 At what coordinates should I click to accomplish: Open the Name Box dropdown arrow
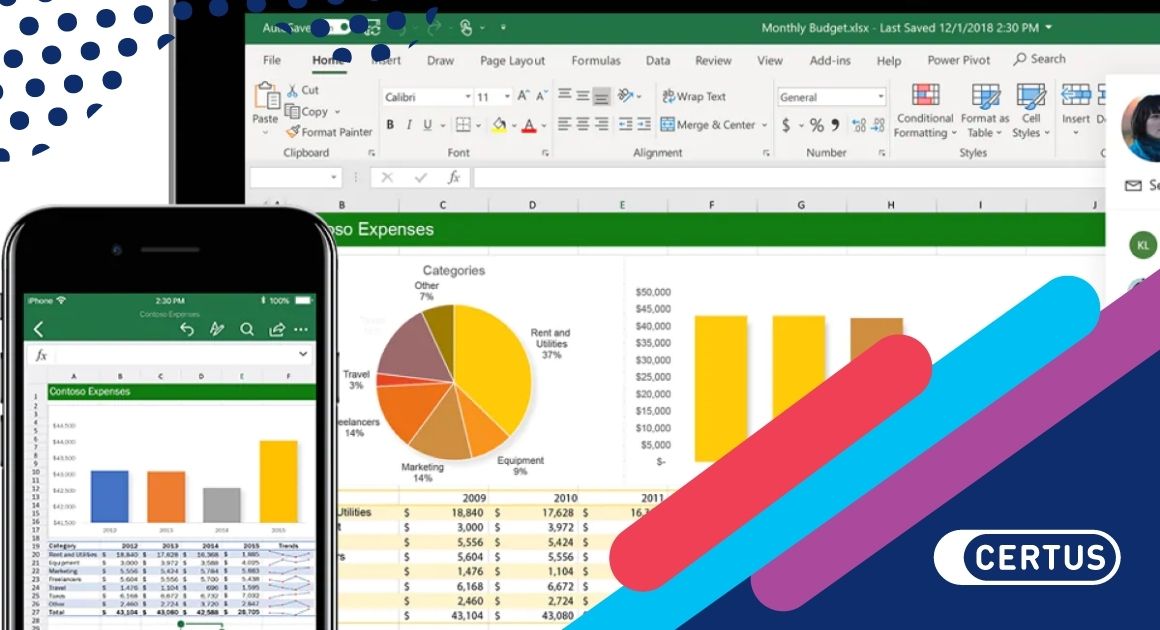[334, 177]
